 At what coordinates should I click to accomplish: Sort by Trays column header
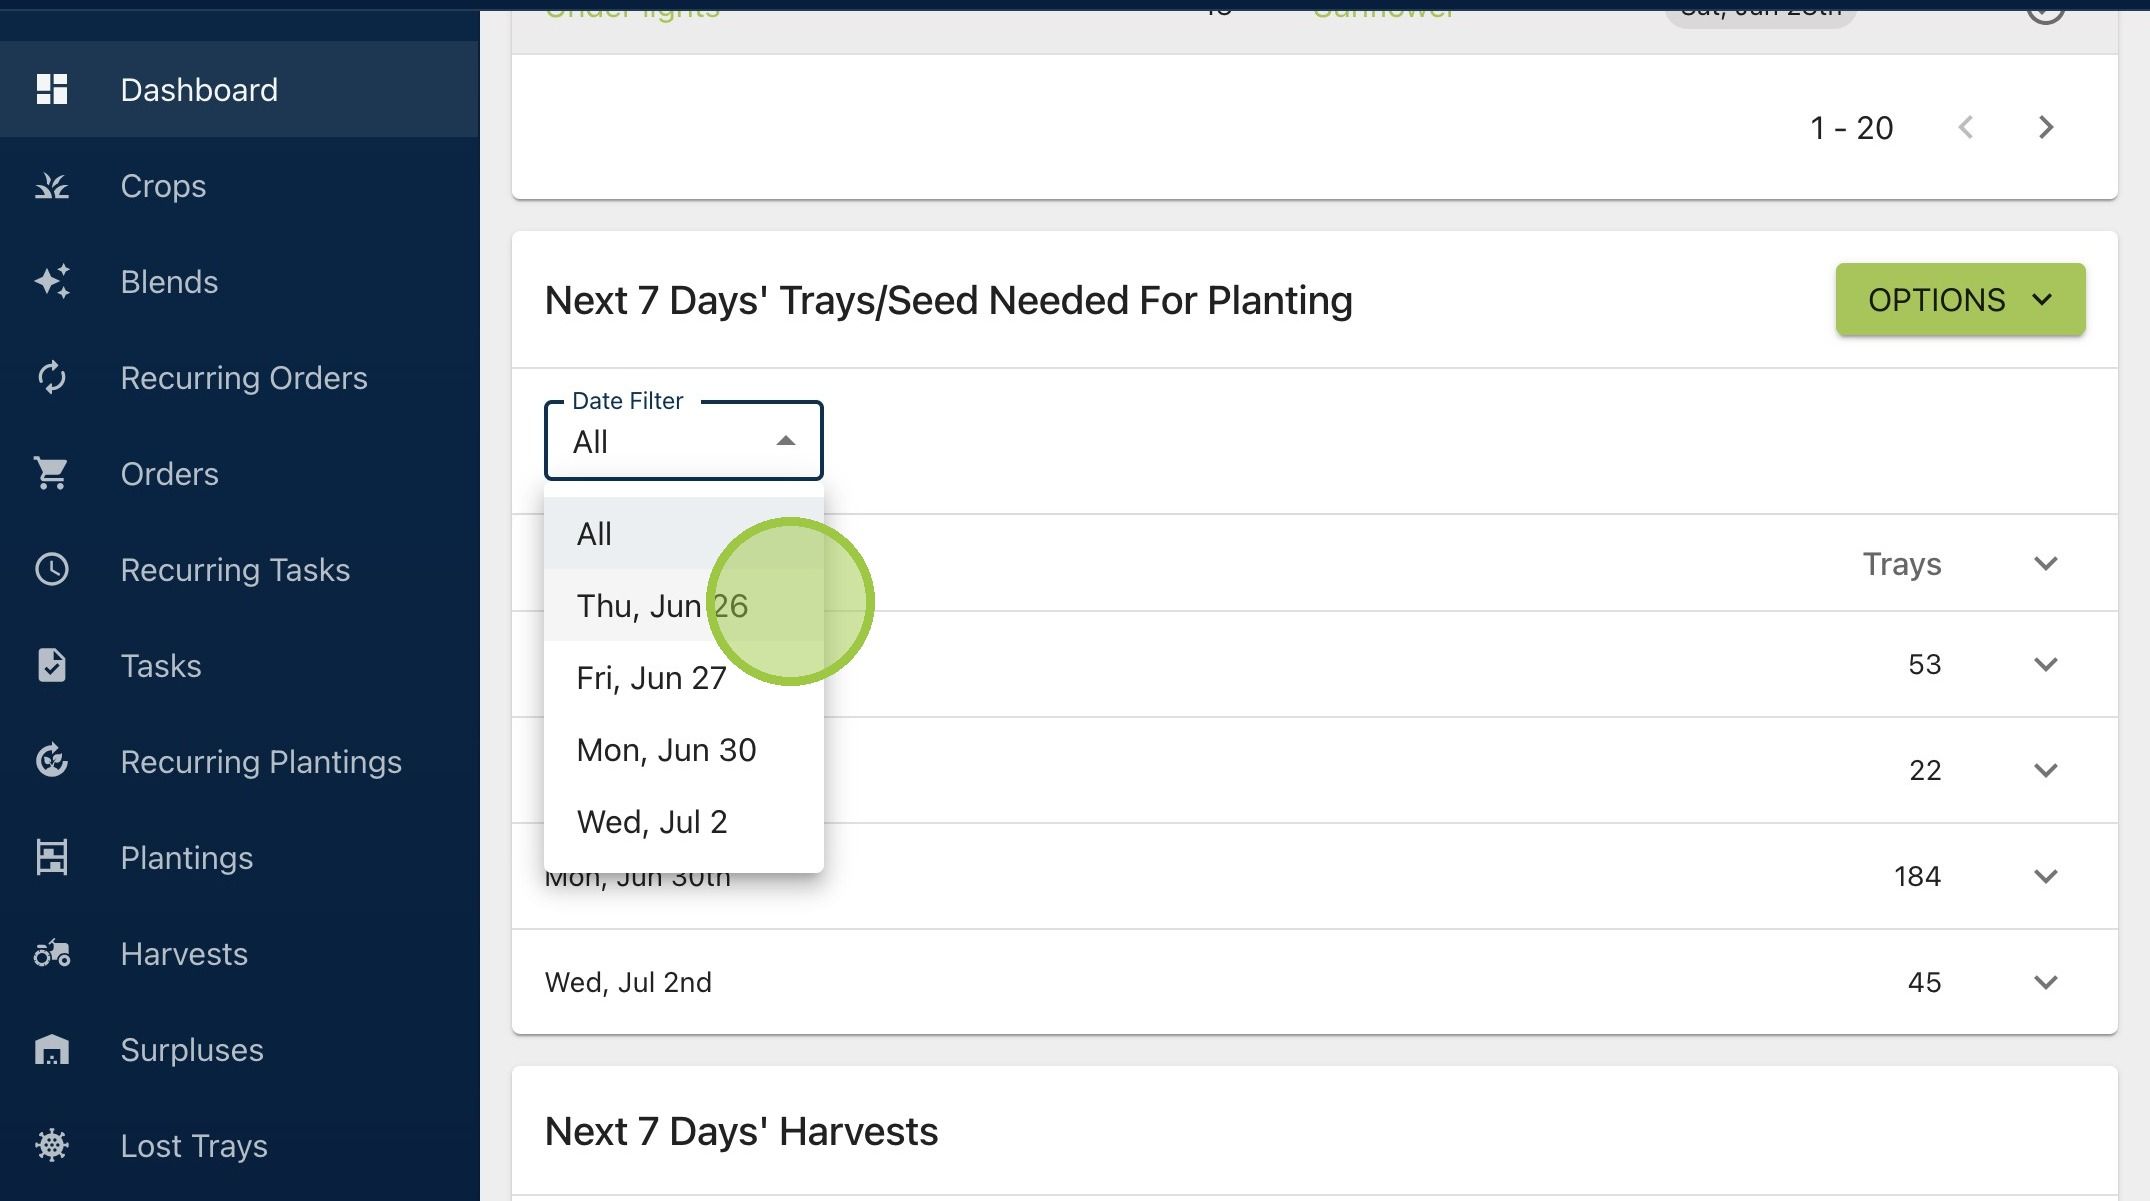pos(1901,563)
